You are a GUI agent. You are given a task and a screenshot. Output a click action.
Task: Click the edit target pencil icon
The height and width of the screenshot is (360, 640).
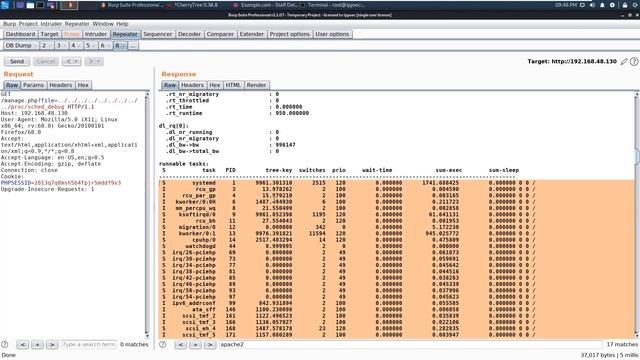[624, 62]
